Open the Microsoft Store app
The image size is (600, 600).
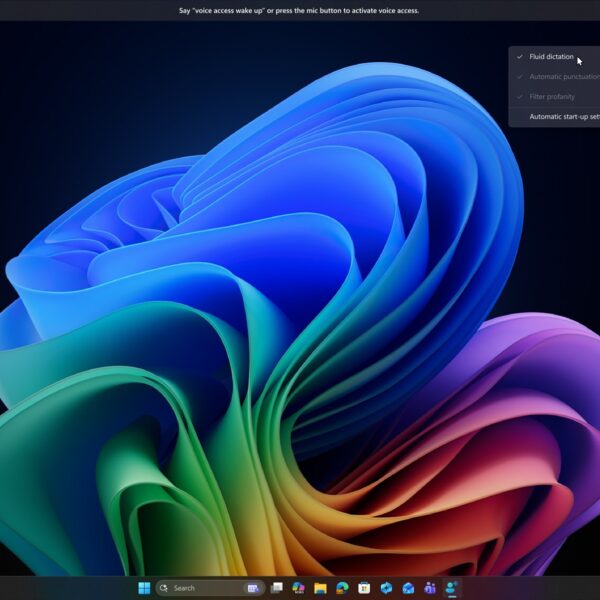364,588
